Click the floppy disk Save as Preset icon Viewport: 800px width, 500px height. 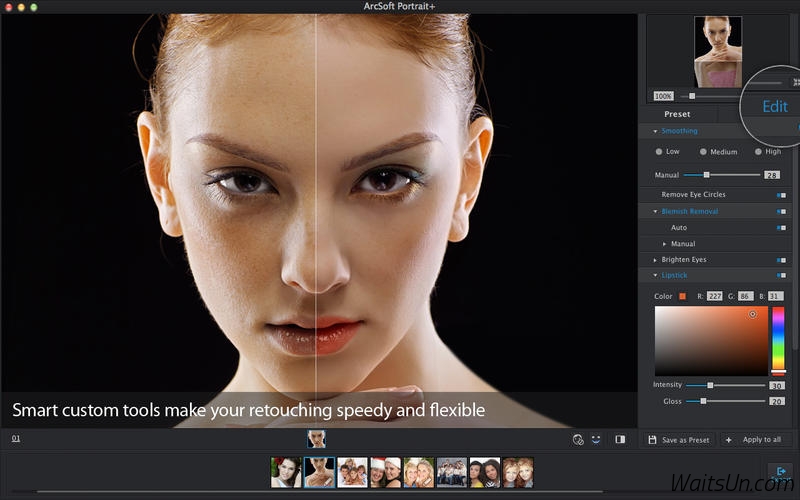pyautogui.click(x=652, y=439)
